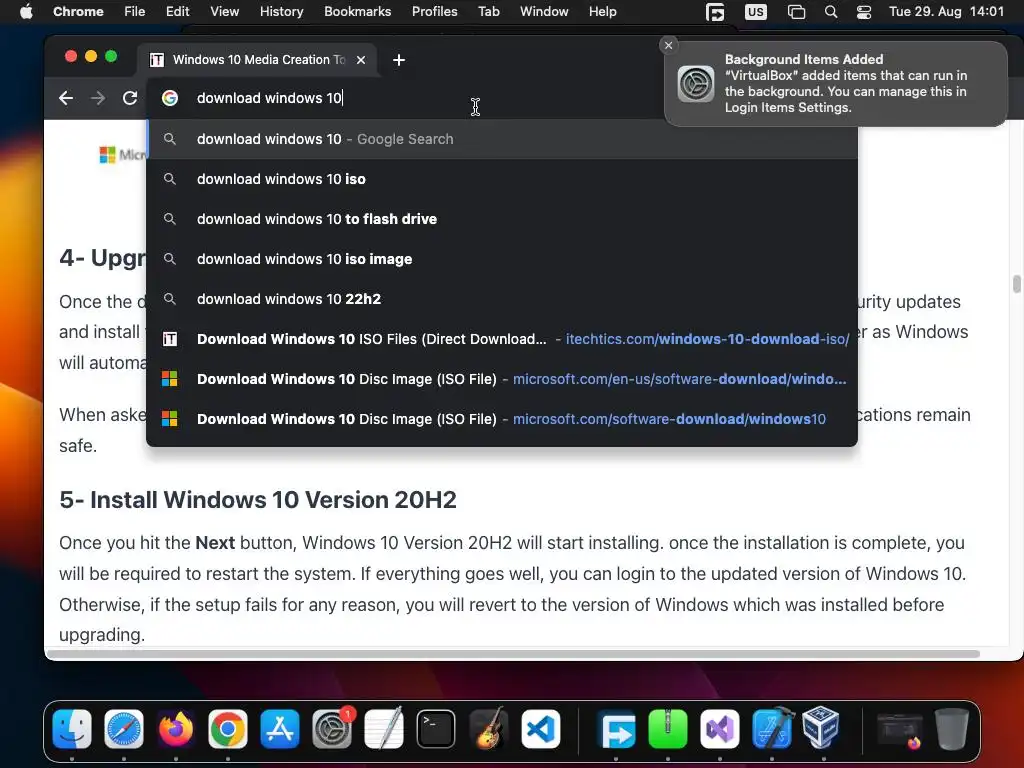Open the View menu
The height and width of the screenshot is (768, 1024).
tap(224, 12)
